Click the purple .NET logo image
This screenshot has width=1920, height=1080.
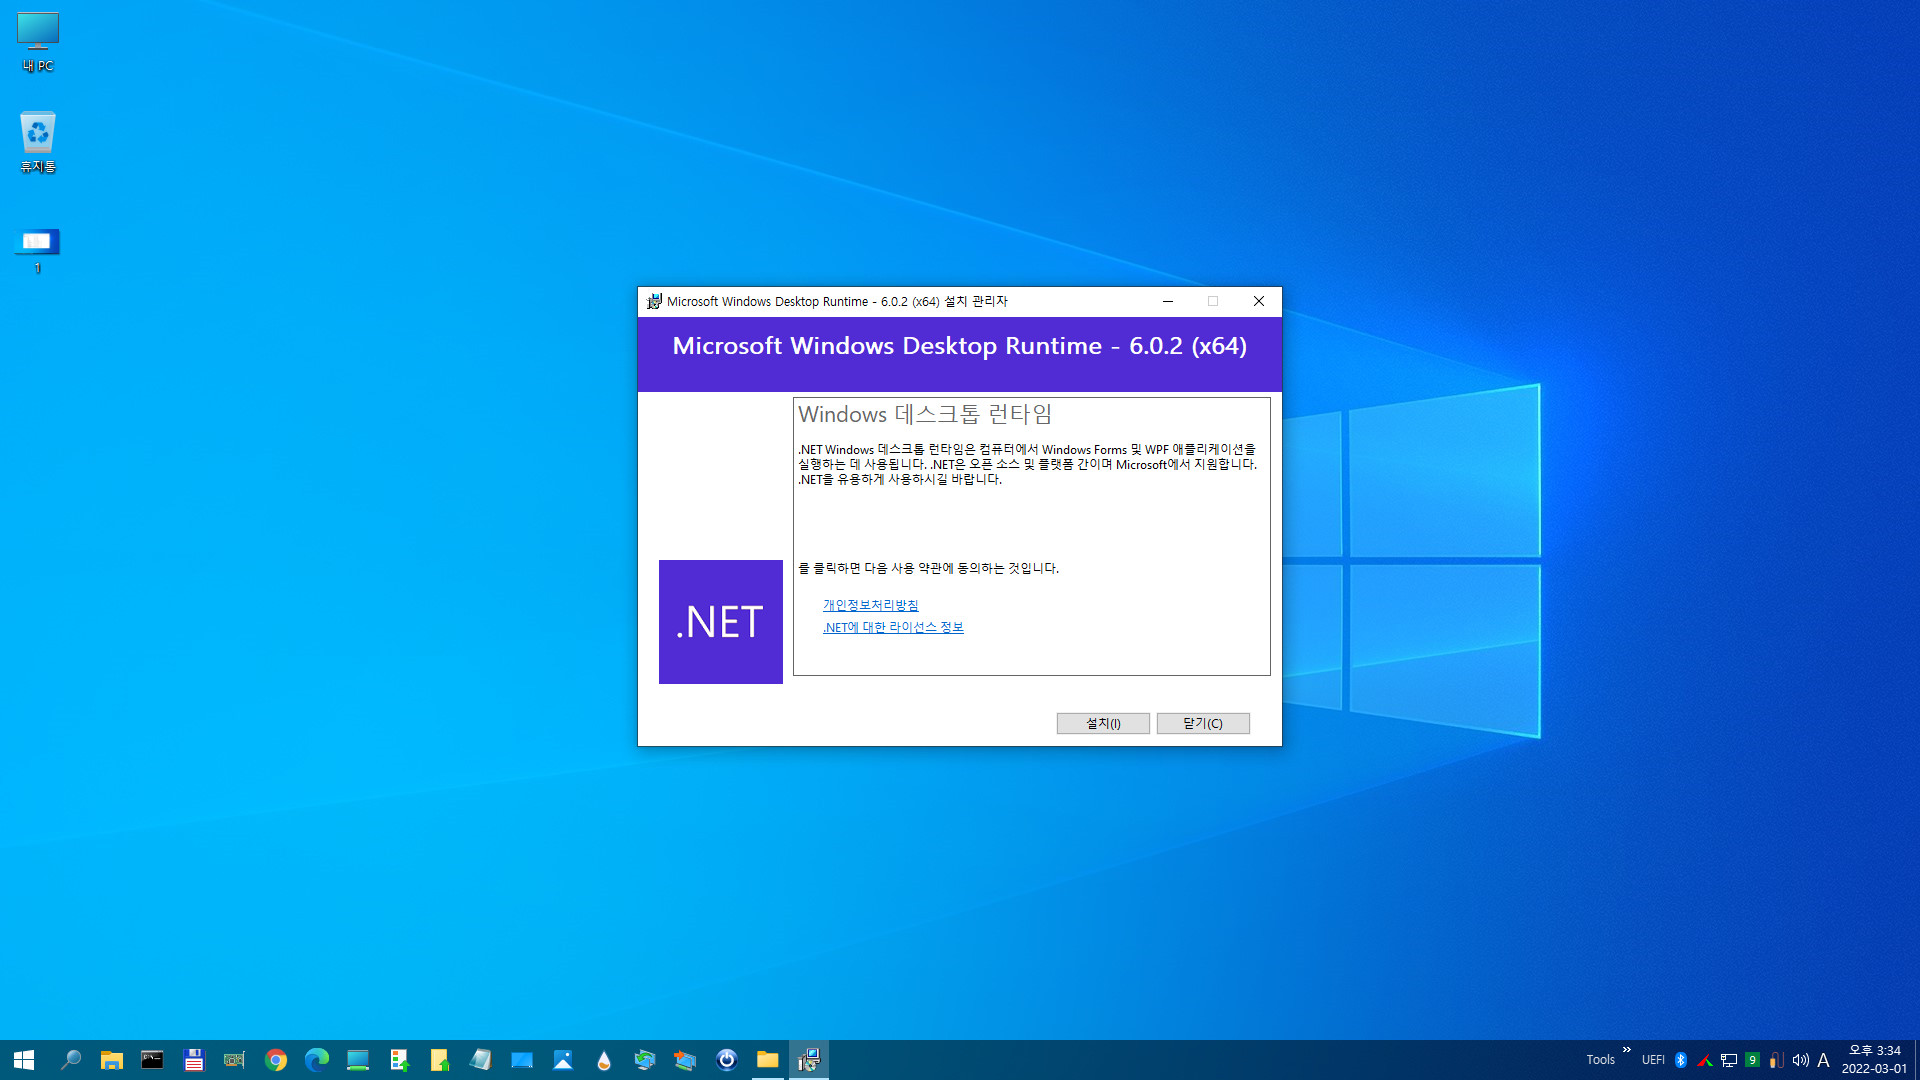coord(721,622)
